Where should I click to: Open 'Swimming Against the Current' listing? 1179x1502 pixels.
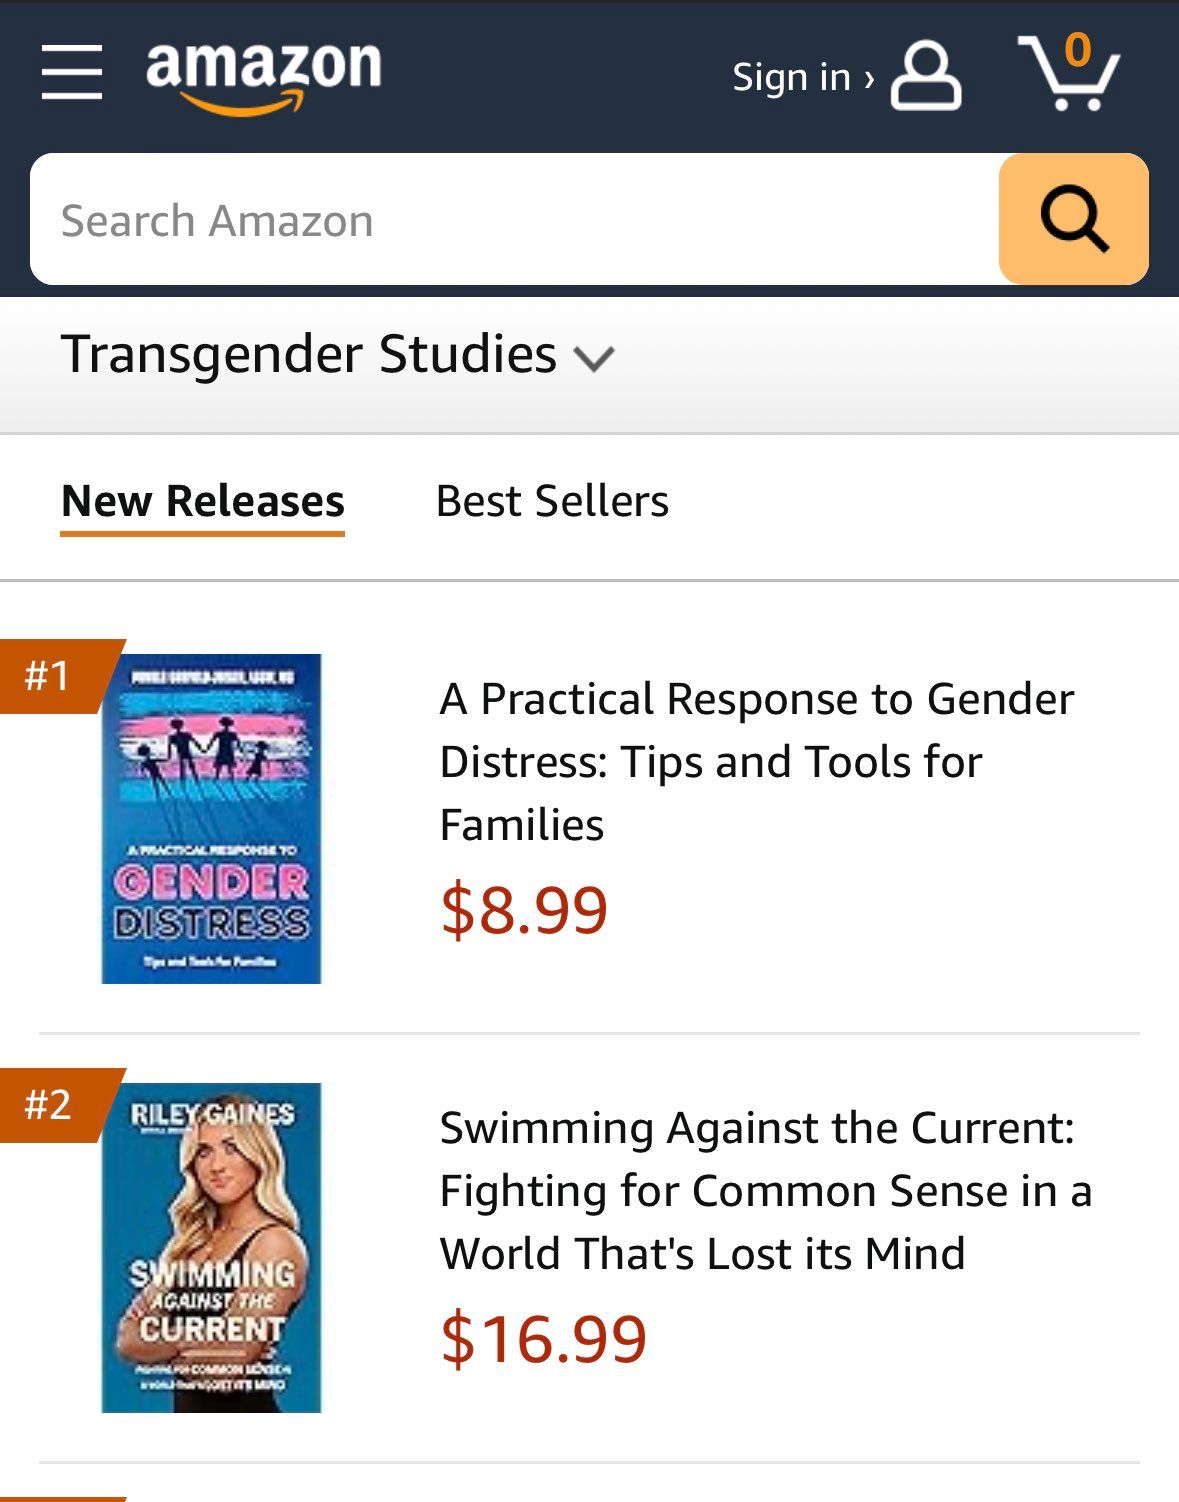tap(767, 1189)
